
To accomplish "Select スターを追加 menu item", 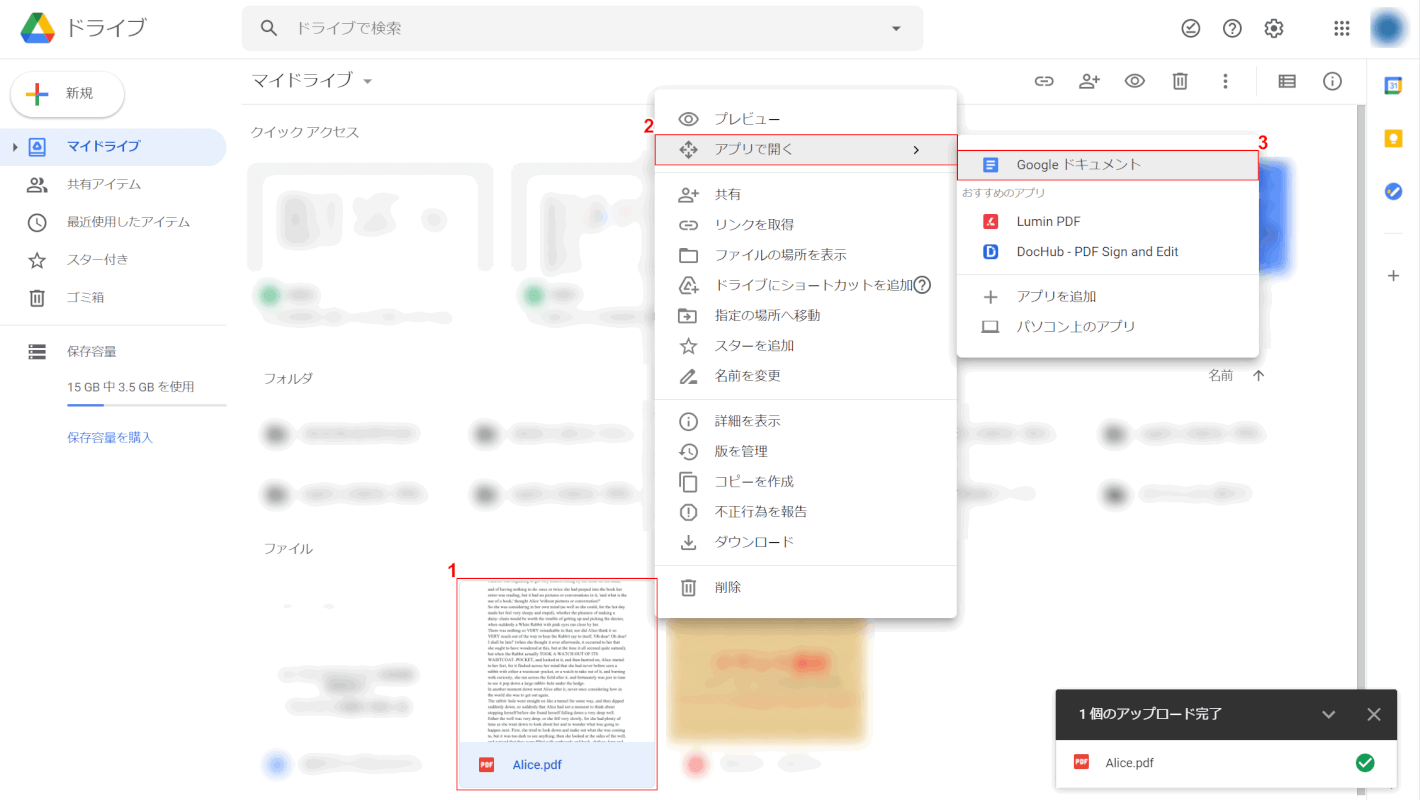I will pos(806,346).
